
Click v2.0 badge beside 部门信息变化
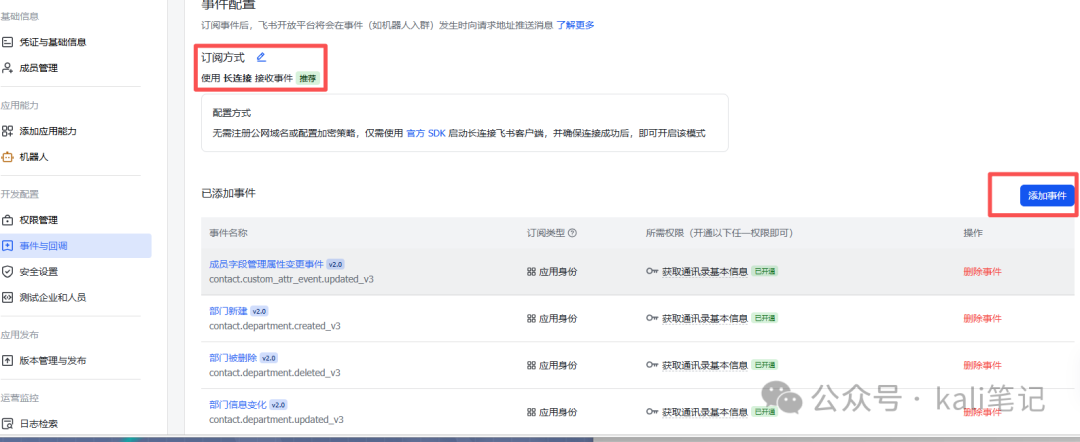(278, 405)
